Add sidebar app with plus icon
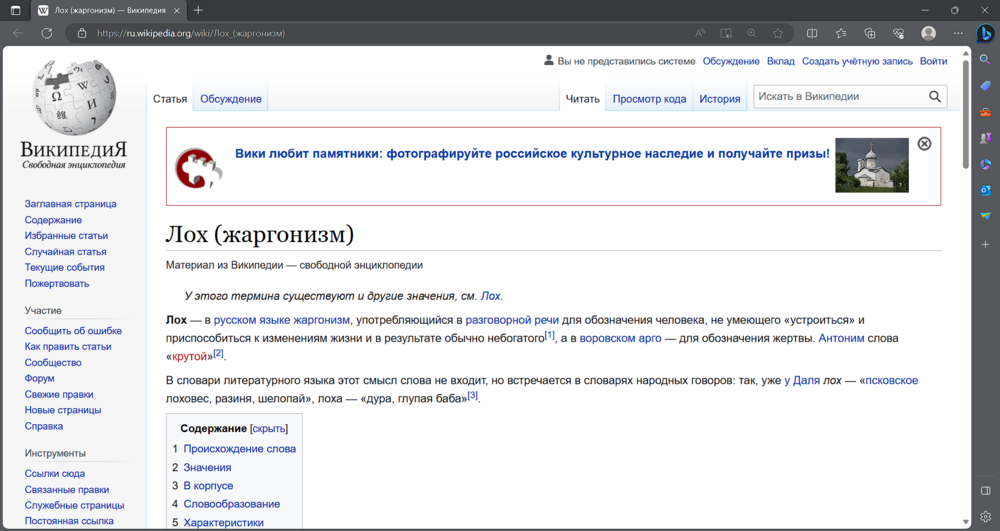Screen dimensions: 1000x531 coord(985,244)
